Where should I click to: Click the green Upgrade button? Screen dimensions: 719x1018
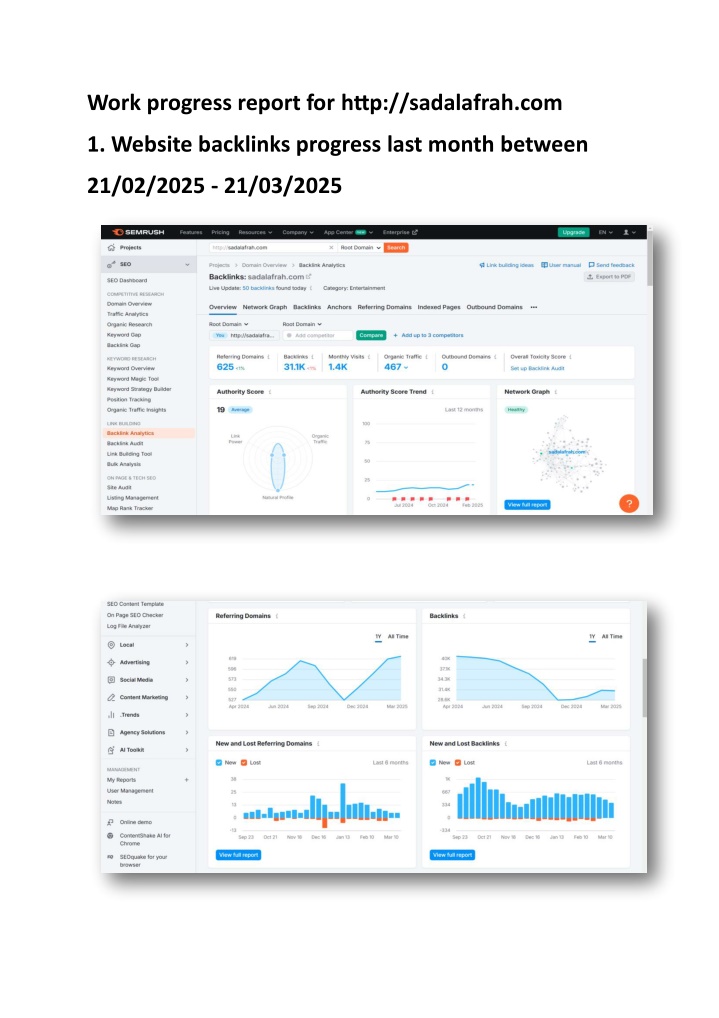pyautogui.click(x=574, y=232)
